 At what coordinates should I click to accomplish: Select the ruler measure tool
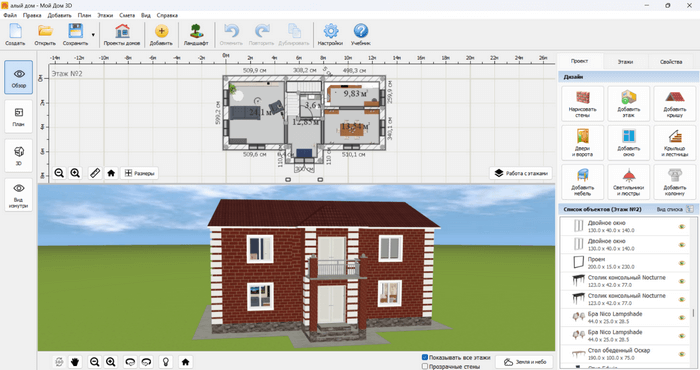click(95, 173)
